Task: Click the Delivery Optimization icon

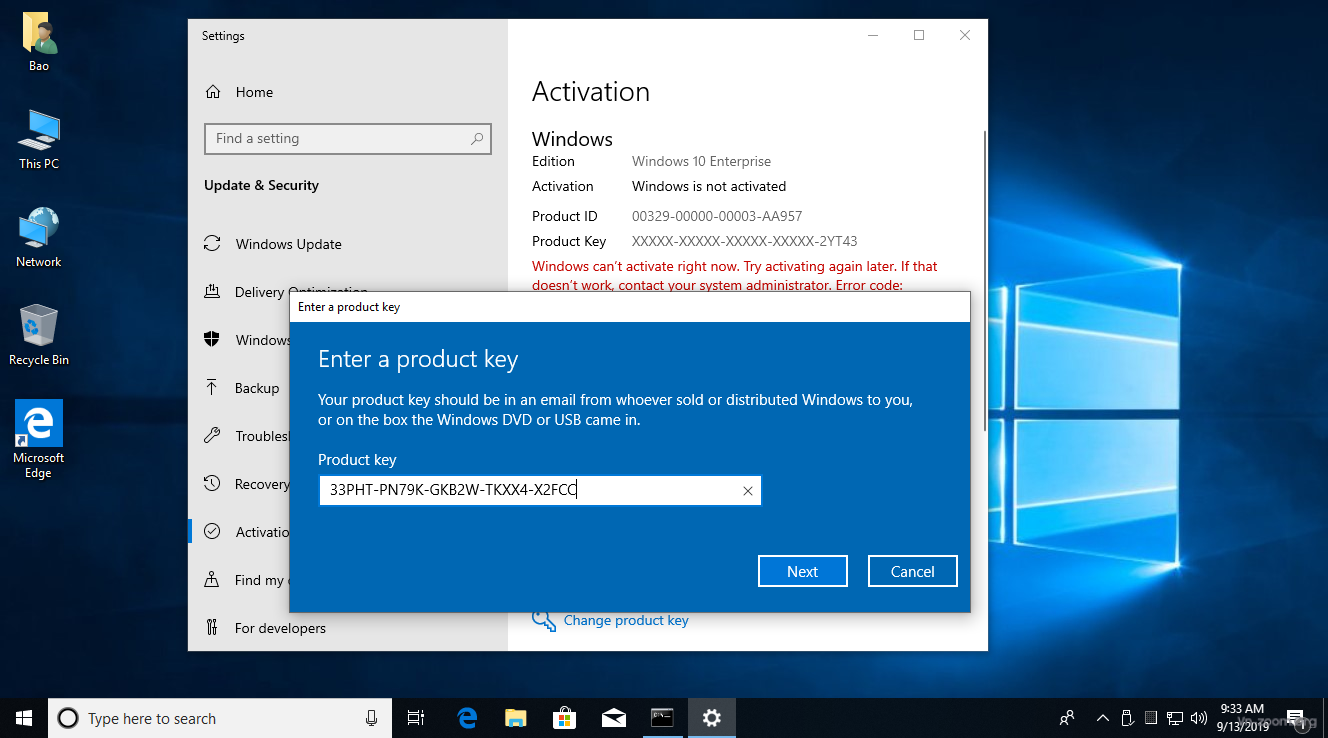Action: tap(212, 291)
